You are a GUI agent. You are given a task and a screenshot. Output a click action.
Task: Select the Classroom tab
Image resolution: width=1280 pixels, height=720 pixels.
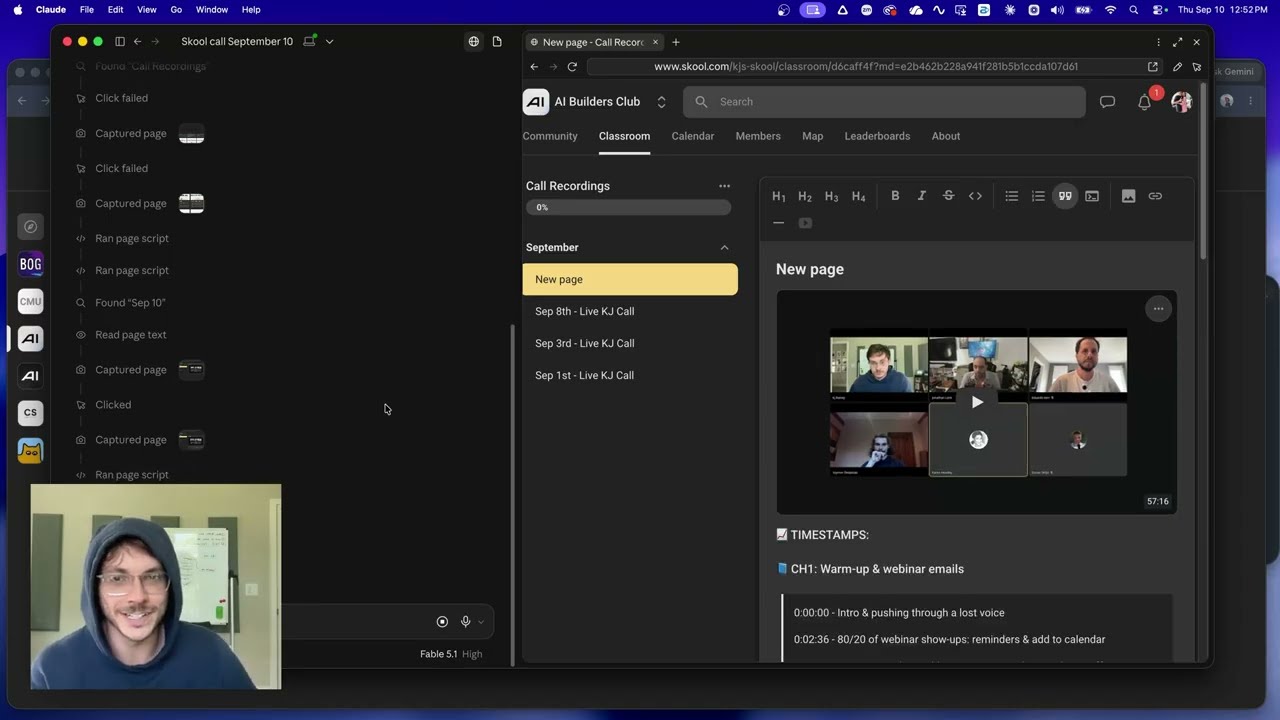pyautogui.click(x=624, y=136)
